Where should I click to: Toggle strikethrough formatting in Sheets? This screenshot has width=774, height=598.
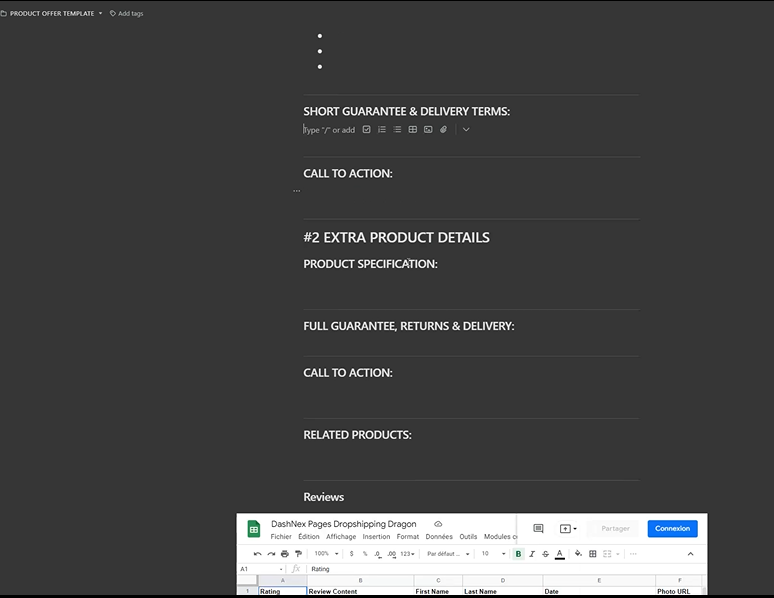(545, 554)
